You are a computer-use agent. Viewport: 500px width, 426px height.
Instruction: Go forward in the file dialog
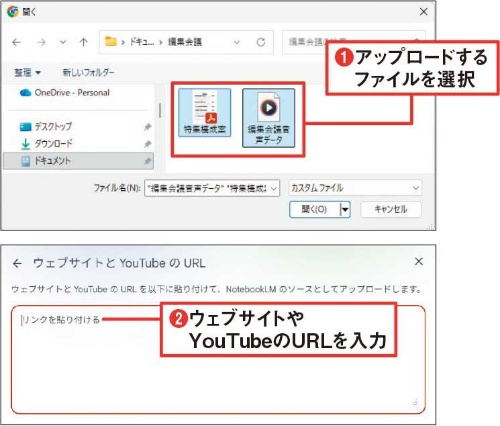pyautogui.click(x=41, y=42)
